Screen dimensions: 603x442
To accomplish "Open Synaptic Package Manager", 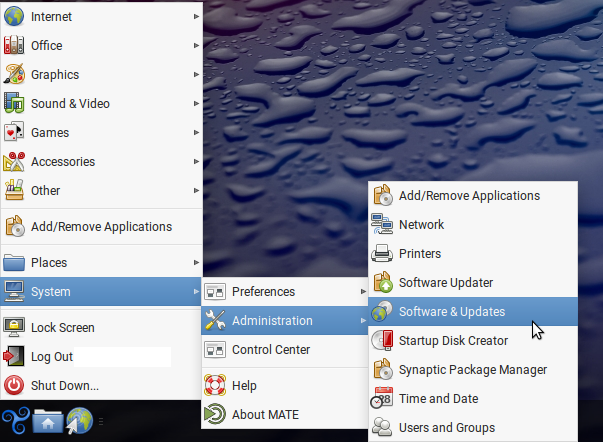I will click(x=472, y=369).
